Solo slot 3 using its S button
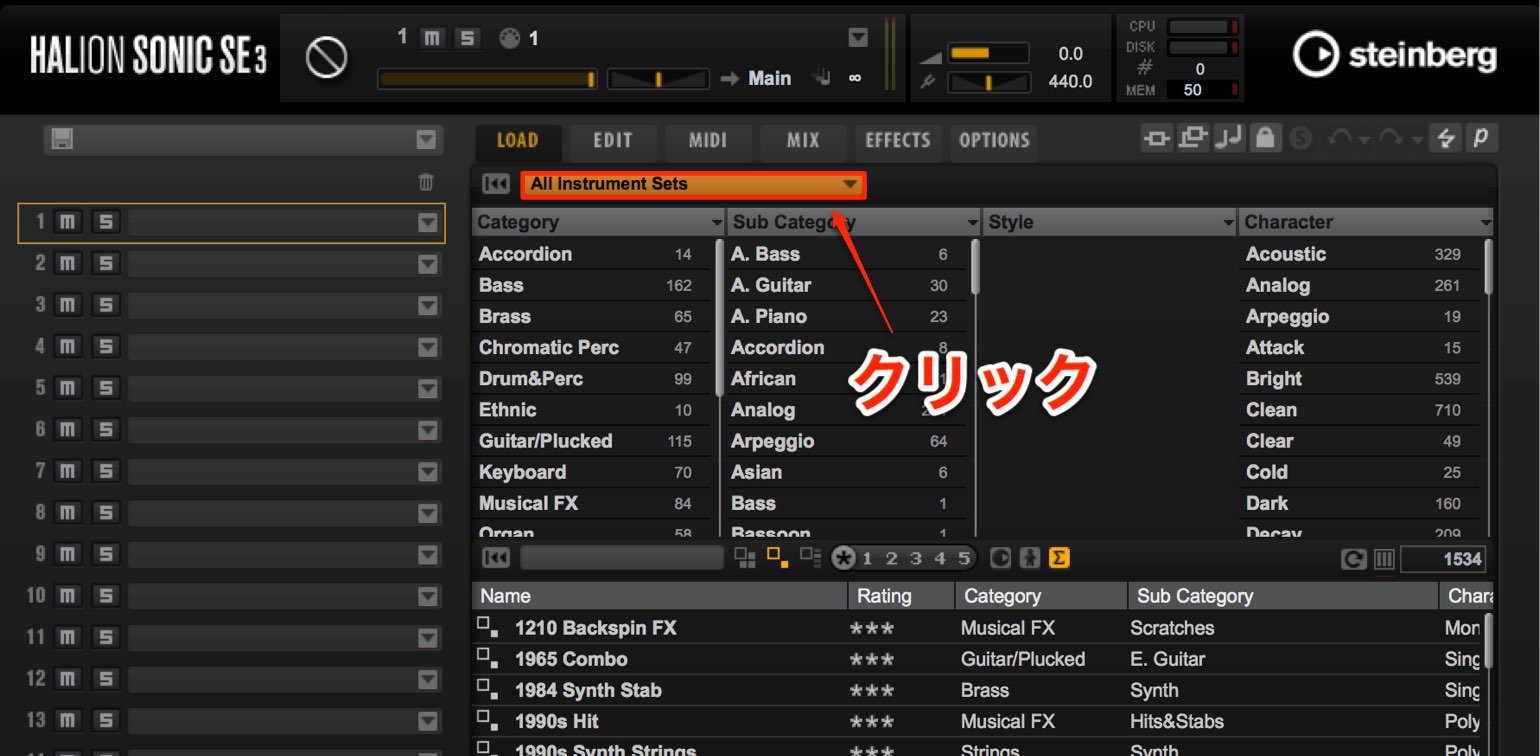1540x756 pixels. point(104,305)
